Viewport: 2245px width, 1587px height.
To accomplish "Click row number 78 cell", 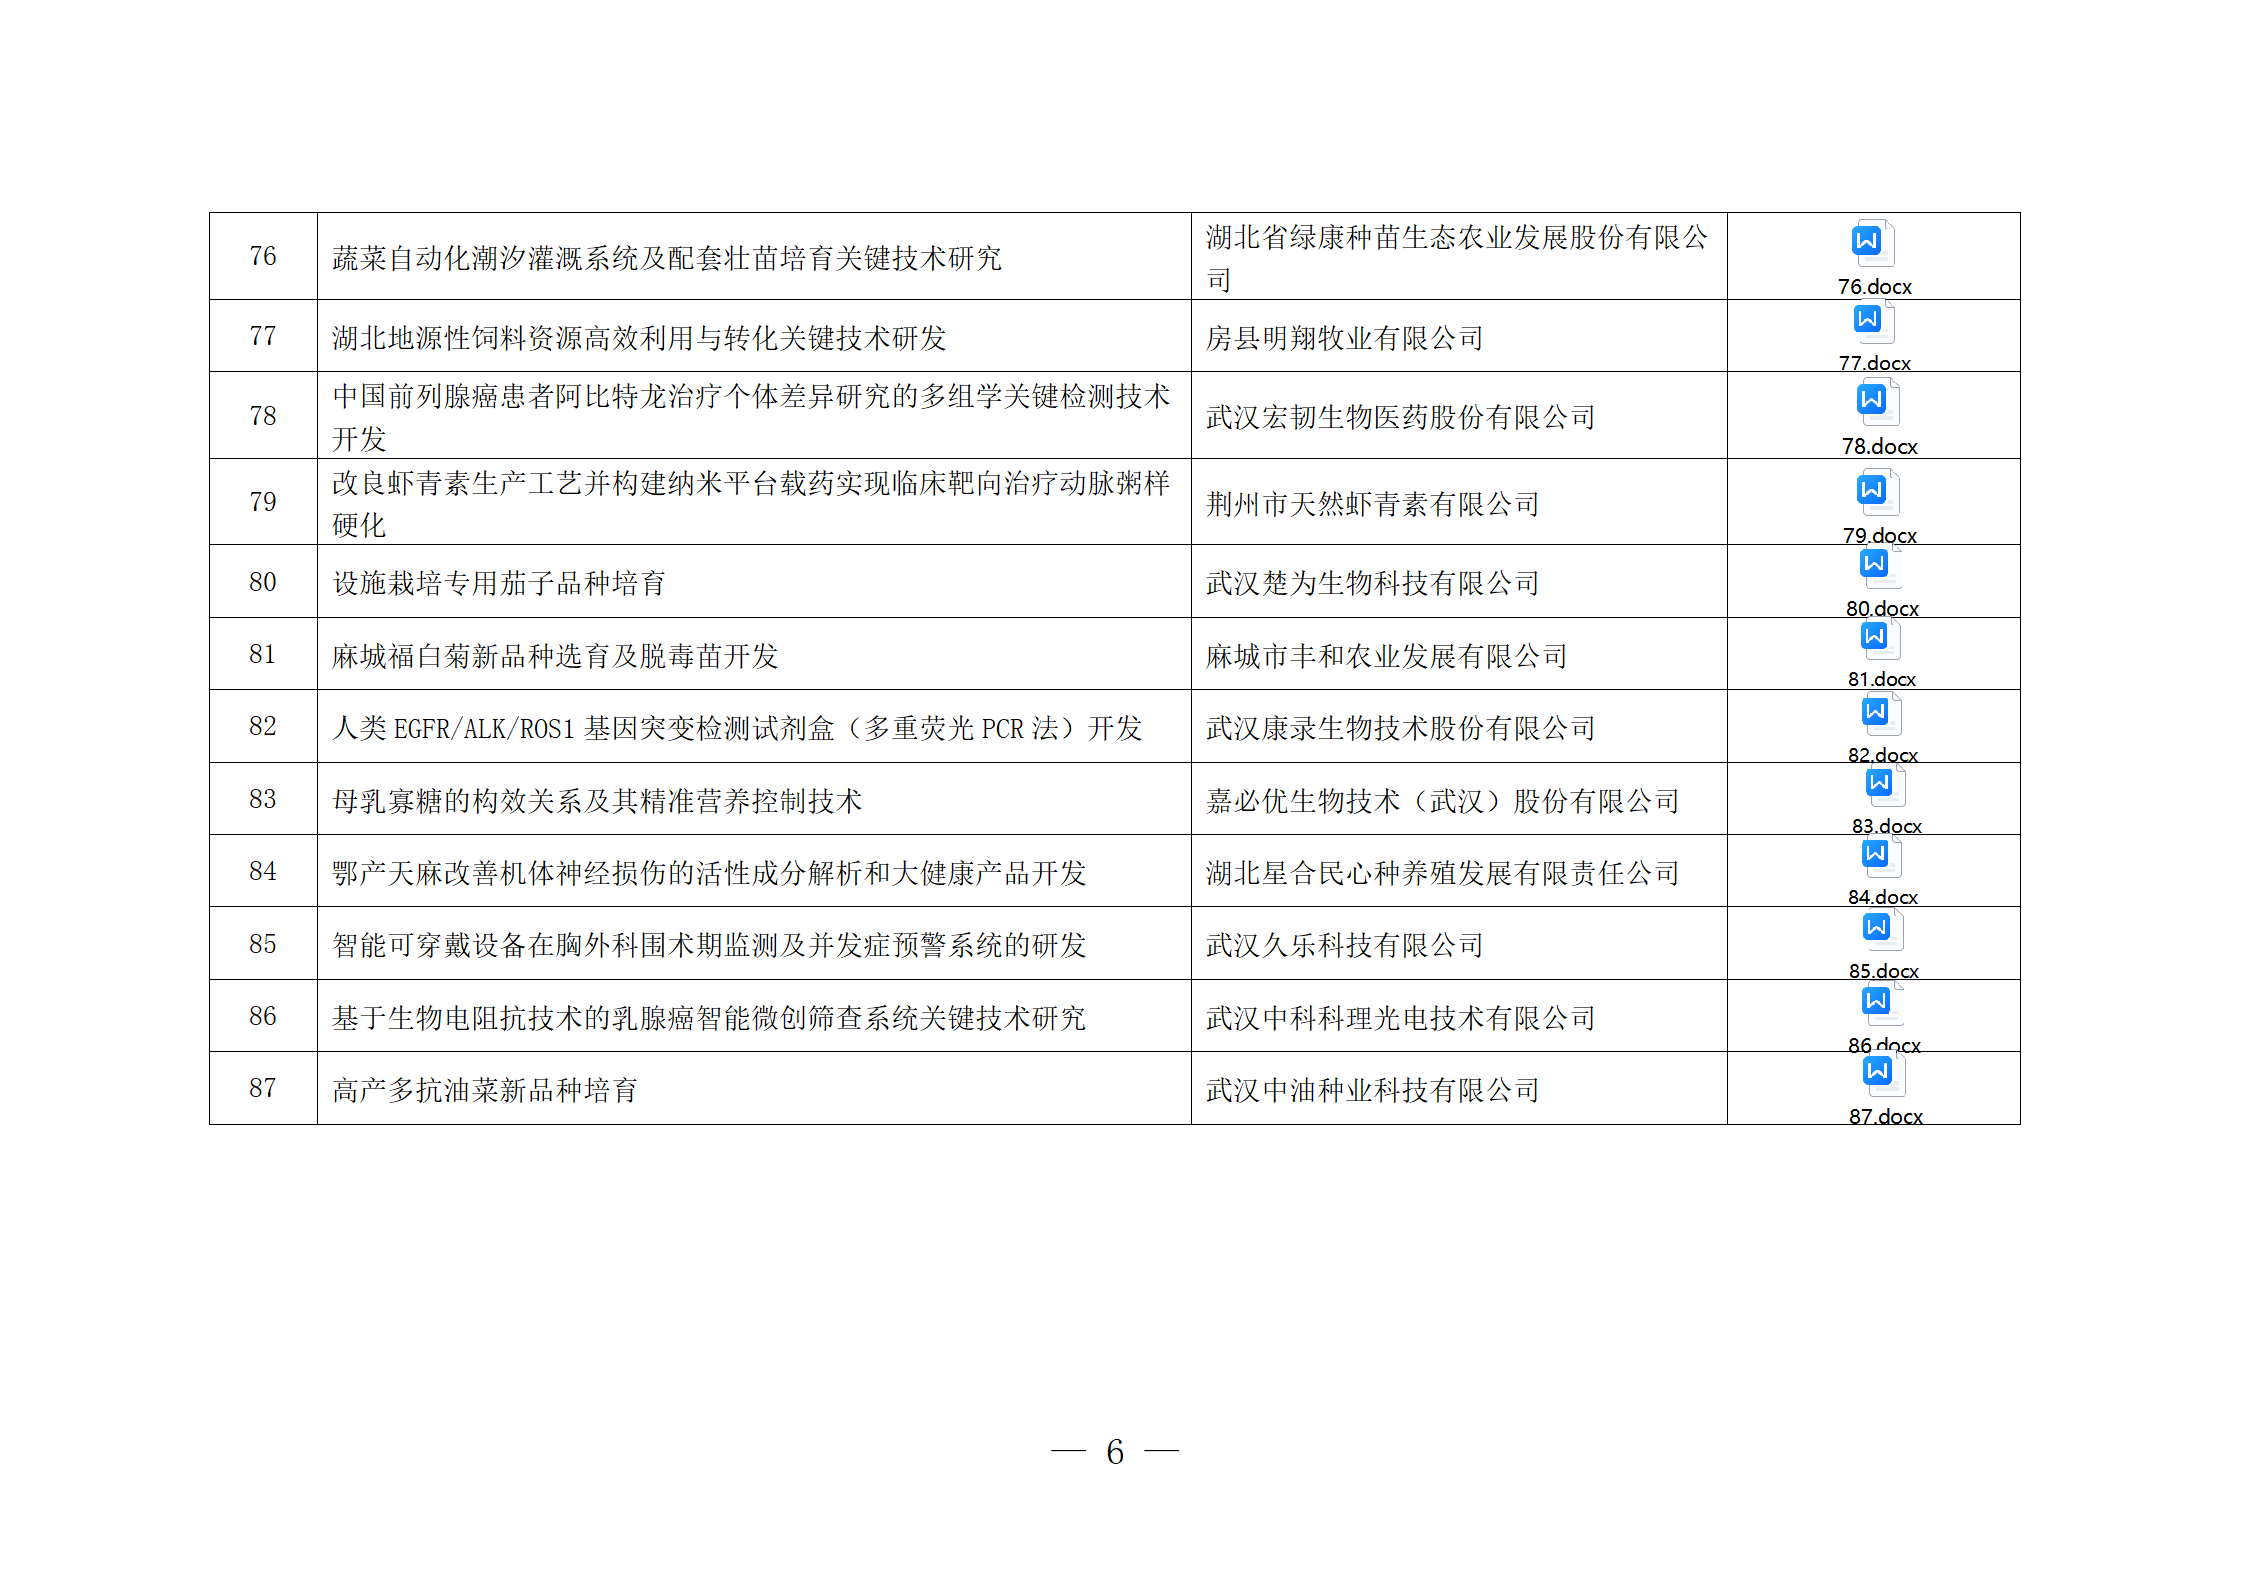I will [263, 415].
